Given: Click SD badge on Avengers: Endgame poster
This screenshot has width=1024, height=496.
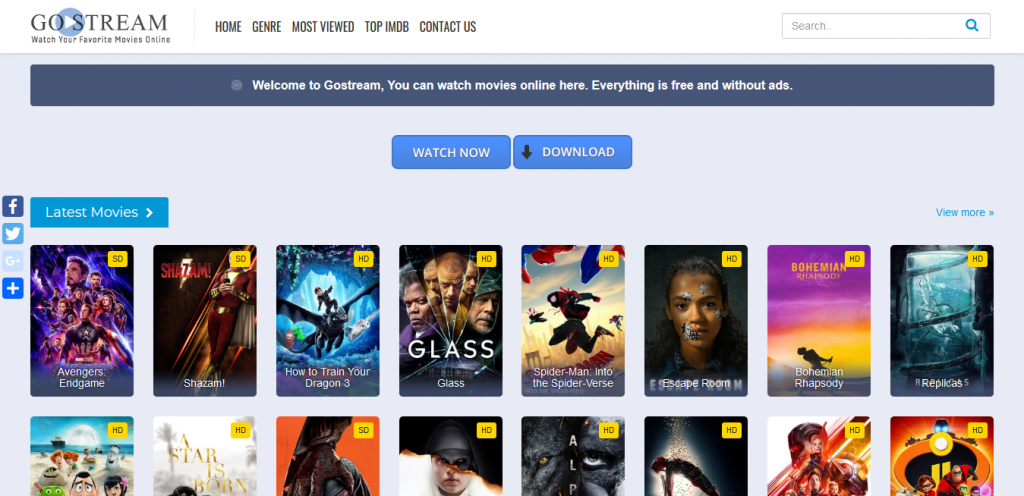Looking at the screenshot, I should (118, 258).
